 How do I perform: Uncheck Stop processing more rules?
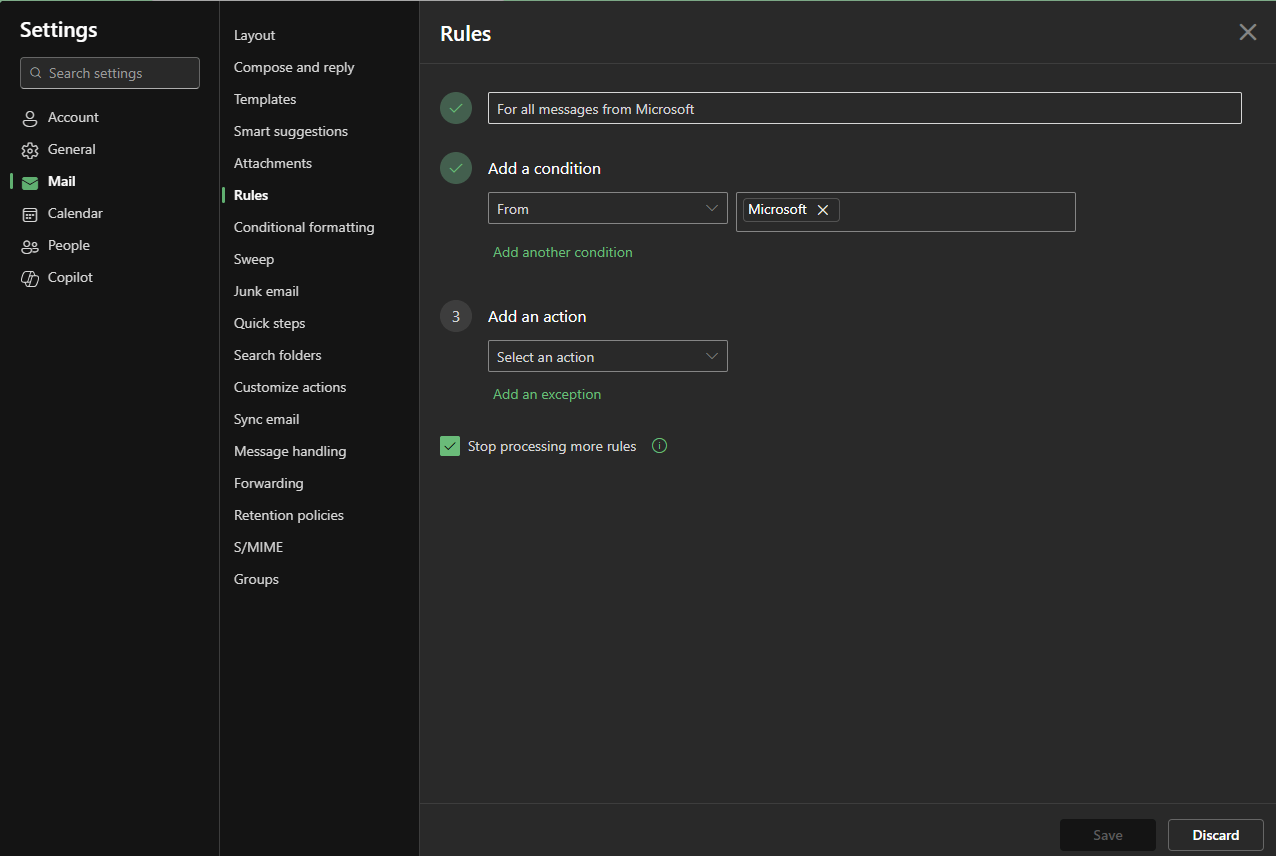pos(450,446)
